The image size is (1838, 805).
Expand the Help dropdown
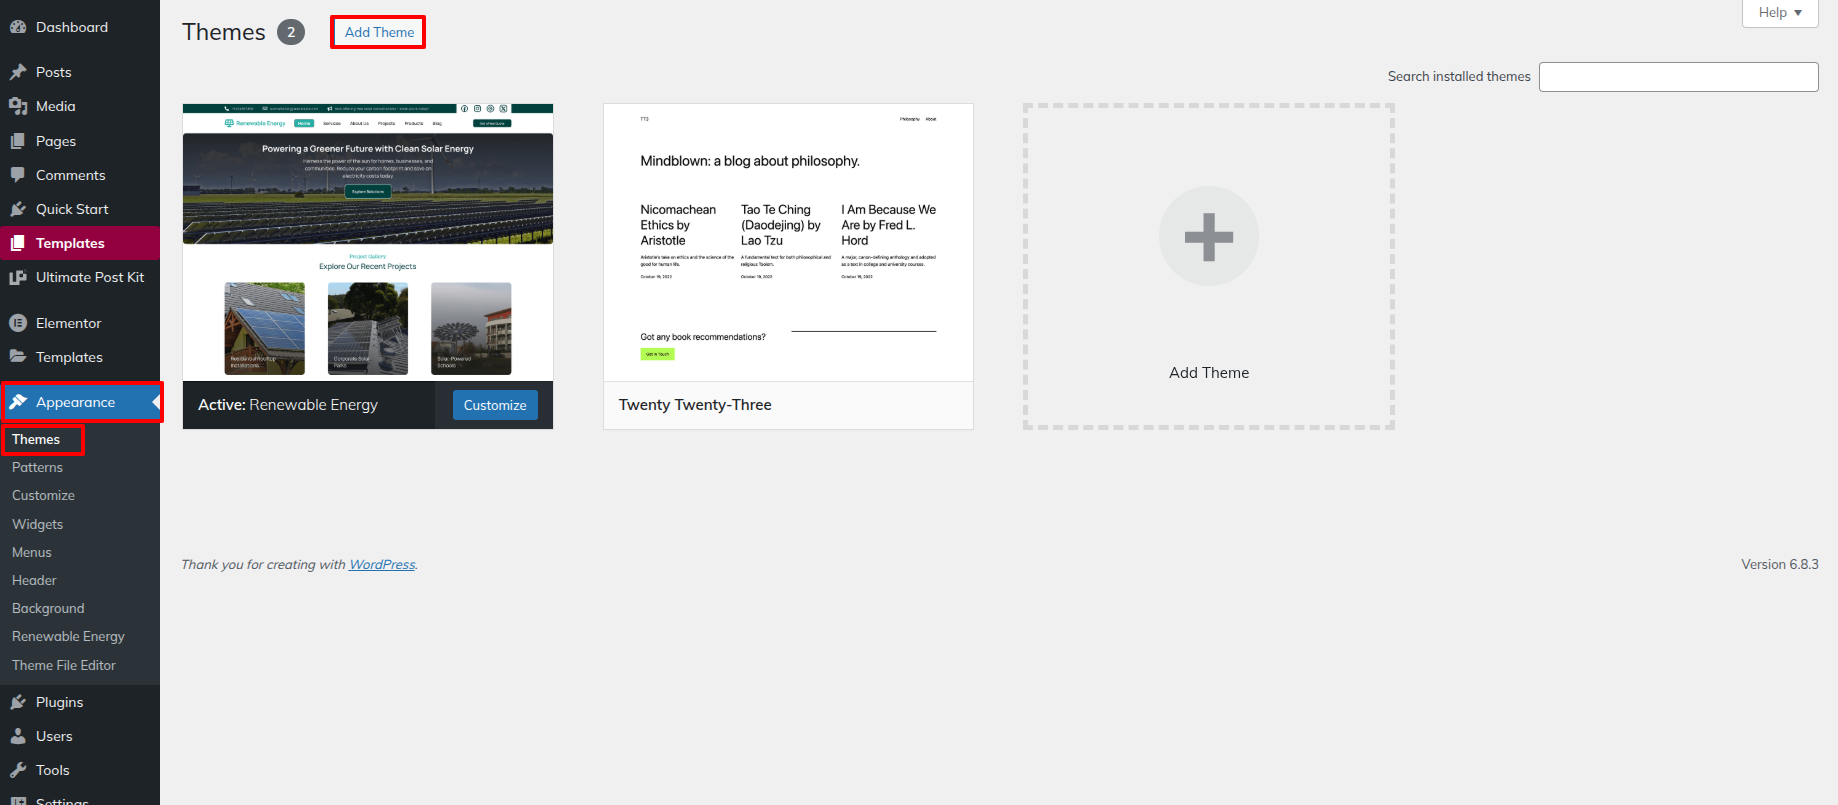coord(1779,13)
